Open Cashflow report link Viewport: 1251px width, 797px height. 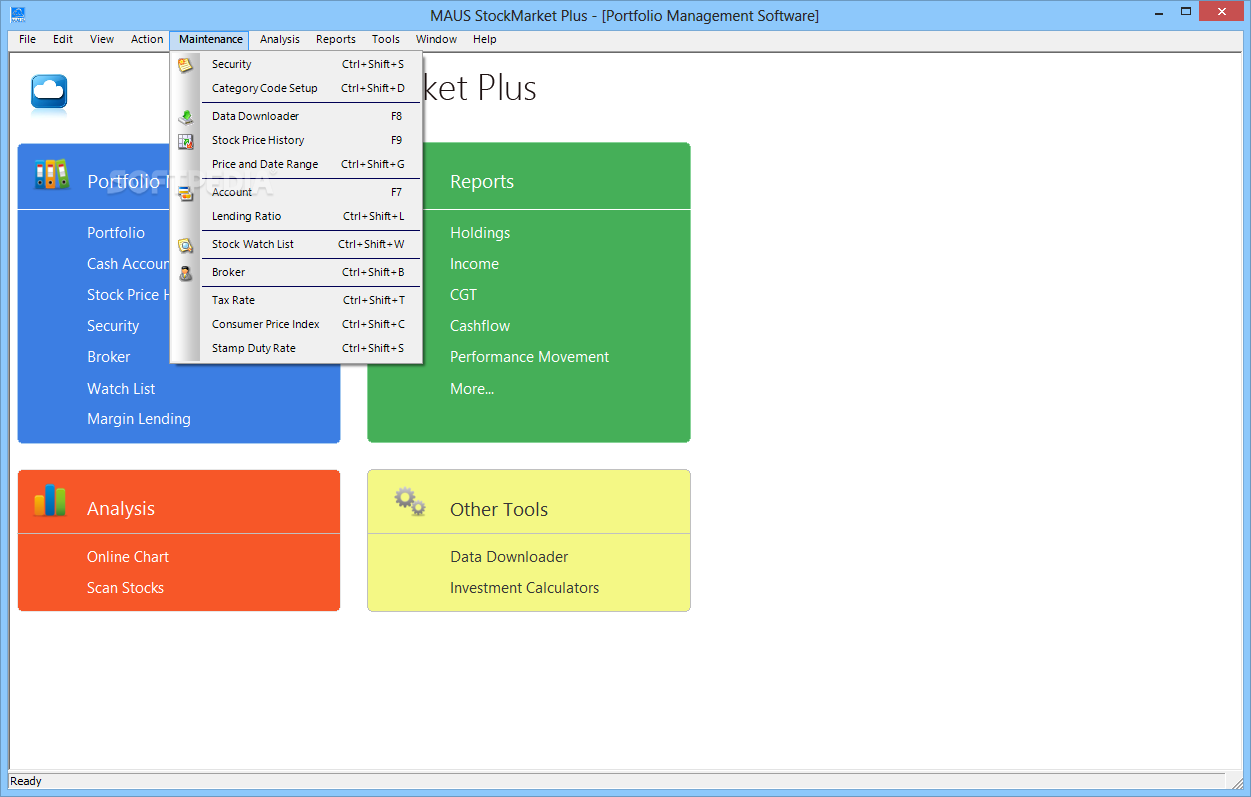coord(480,326)
